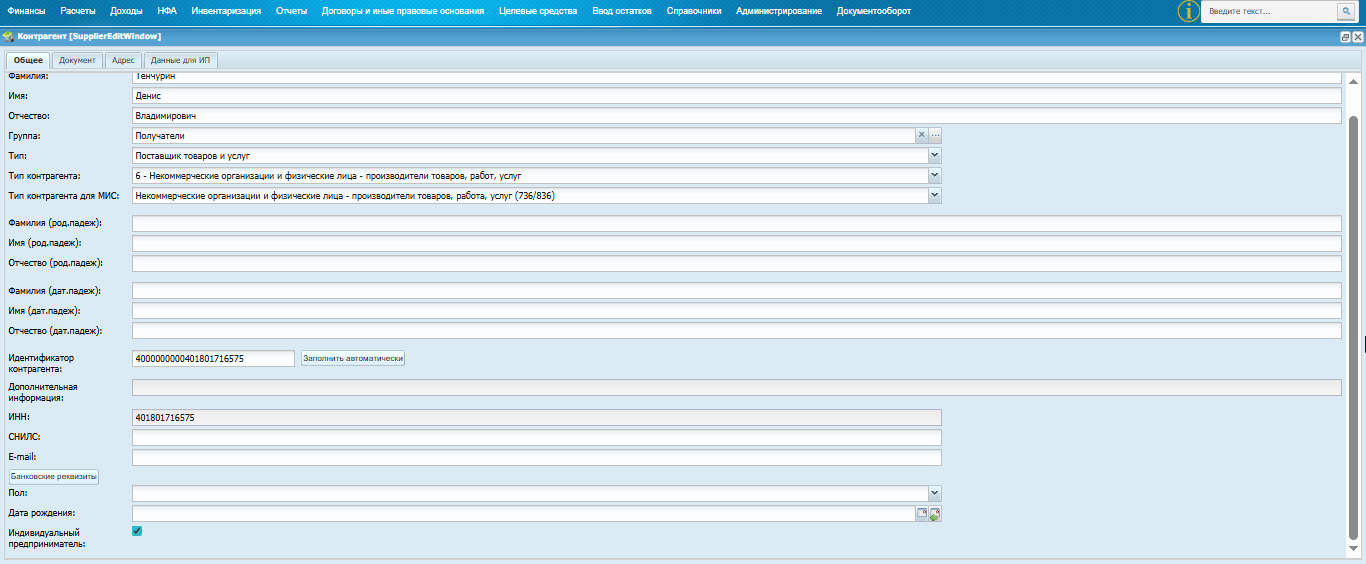1366x564 pixels.
Task: Click the yellow information icon
Action: pyautogui.click(x=1187, y=11)
